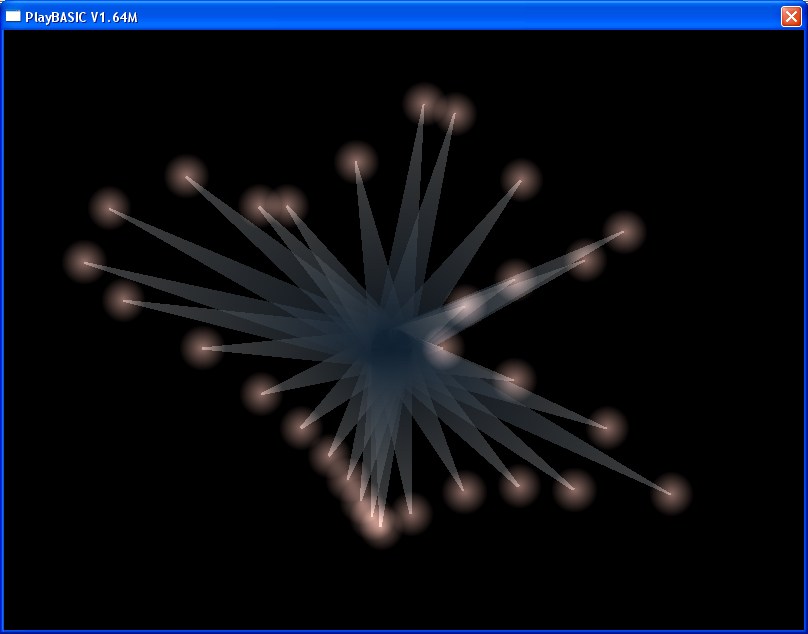Click the PlayBASIC window icon in title bar
Screen dimensions: 808x634
pos(13,16)
